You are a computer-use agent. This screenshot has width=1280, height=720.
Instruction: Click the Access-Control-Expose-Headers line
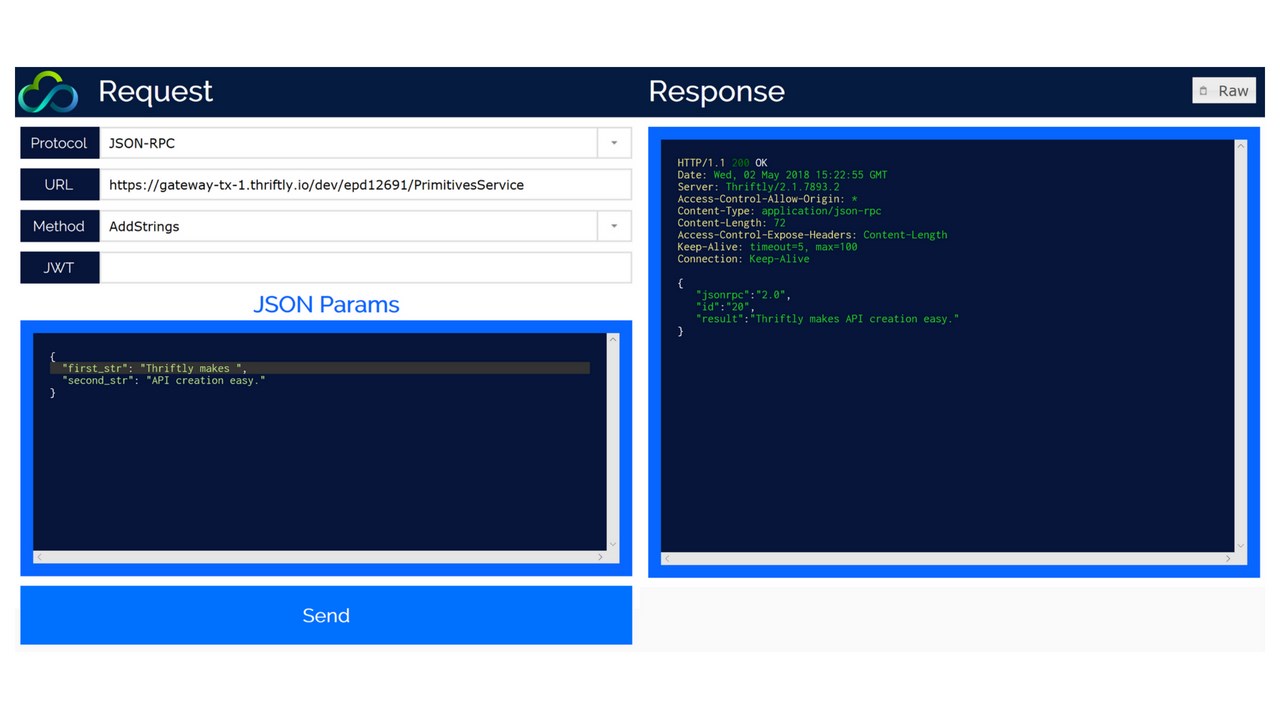[x=812, y=235]
